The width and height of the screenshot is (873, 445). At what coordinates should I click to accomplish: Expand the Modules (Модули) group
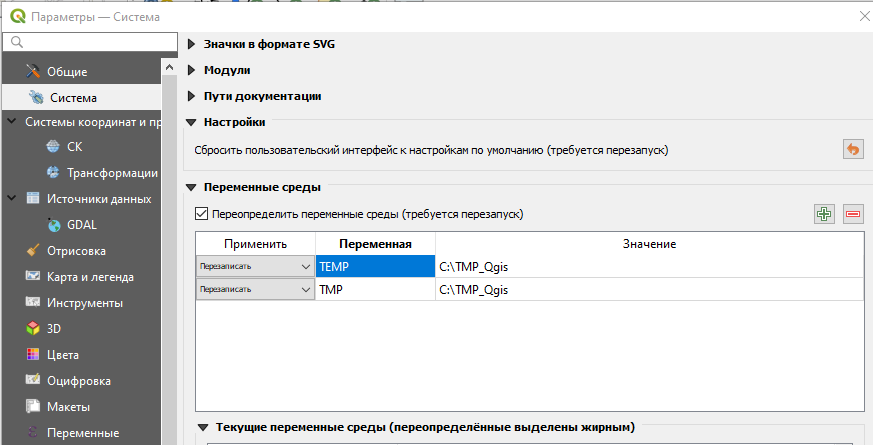pos(192,70)
